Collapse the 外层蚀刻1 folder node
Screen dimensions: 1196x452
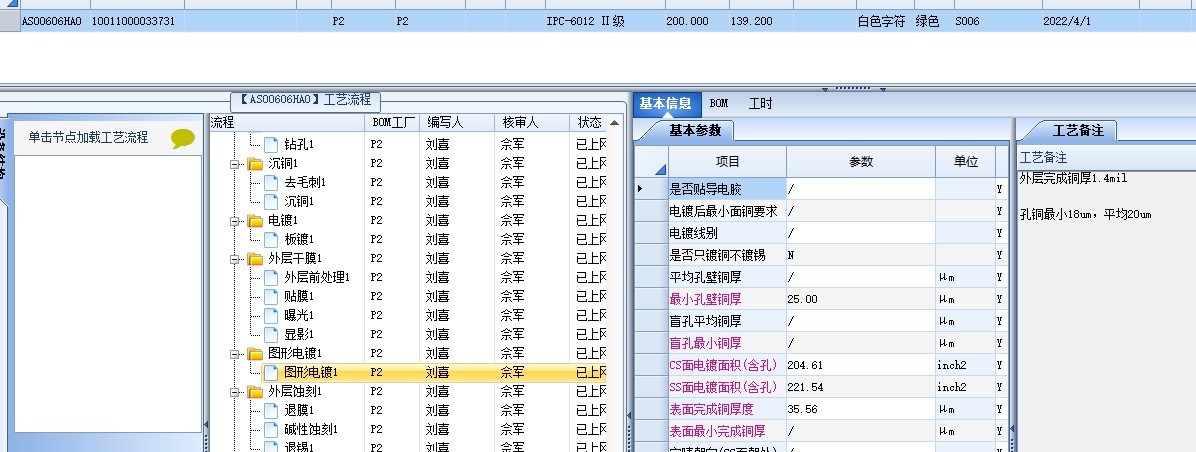[235, 393]
